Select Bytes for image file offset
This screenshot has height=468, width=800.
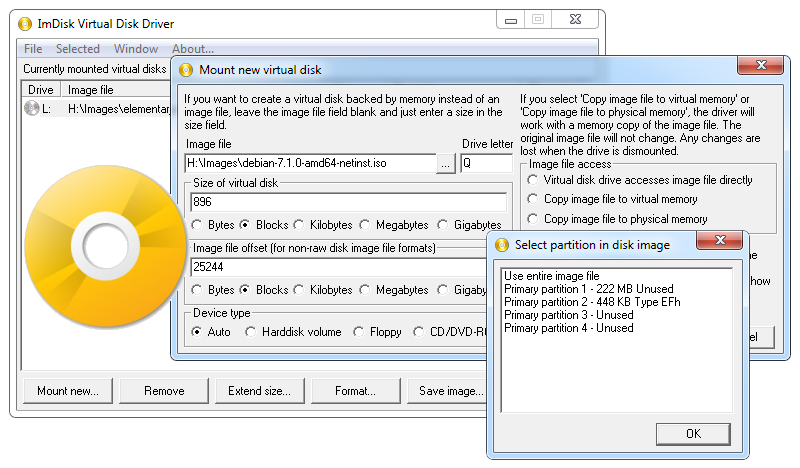coord(213,290)
